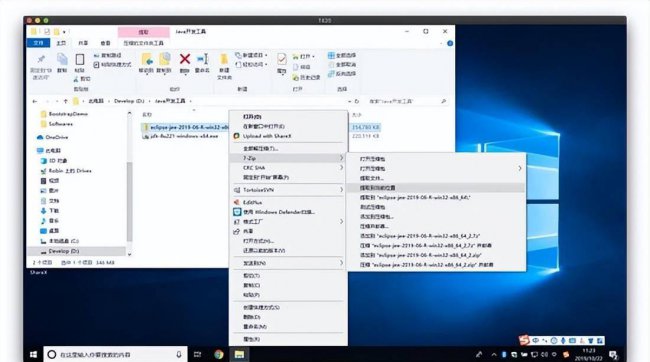Click the Task View taskbar icon

(198, 354)
